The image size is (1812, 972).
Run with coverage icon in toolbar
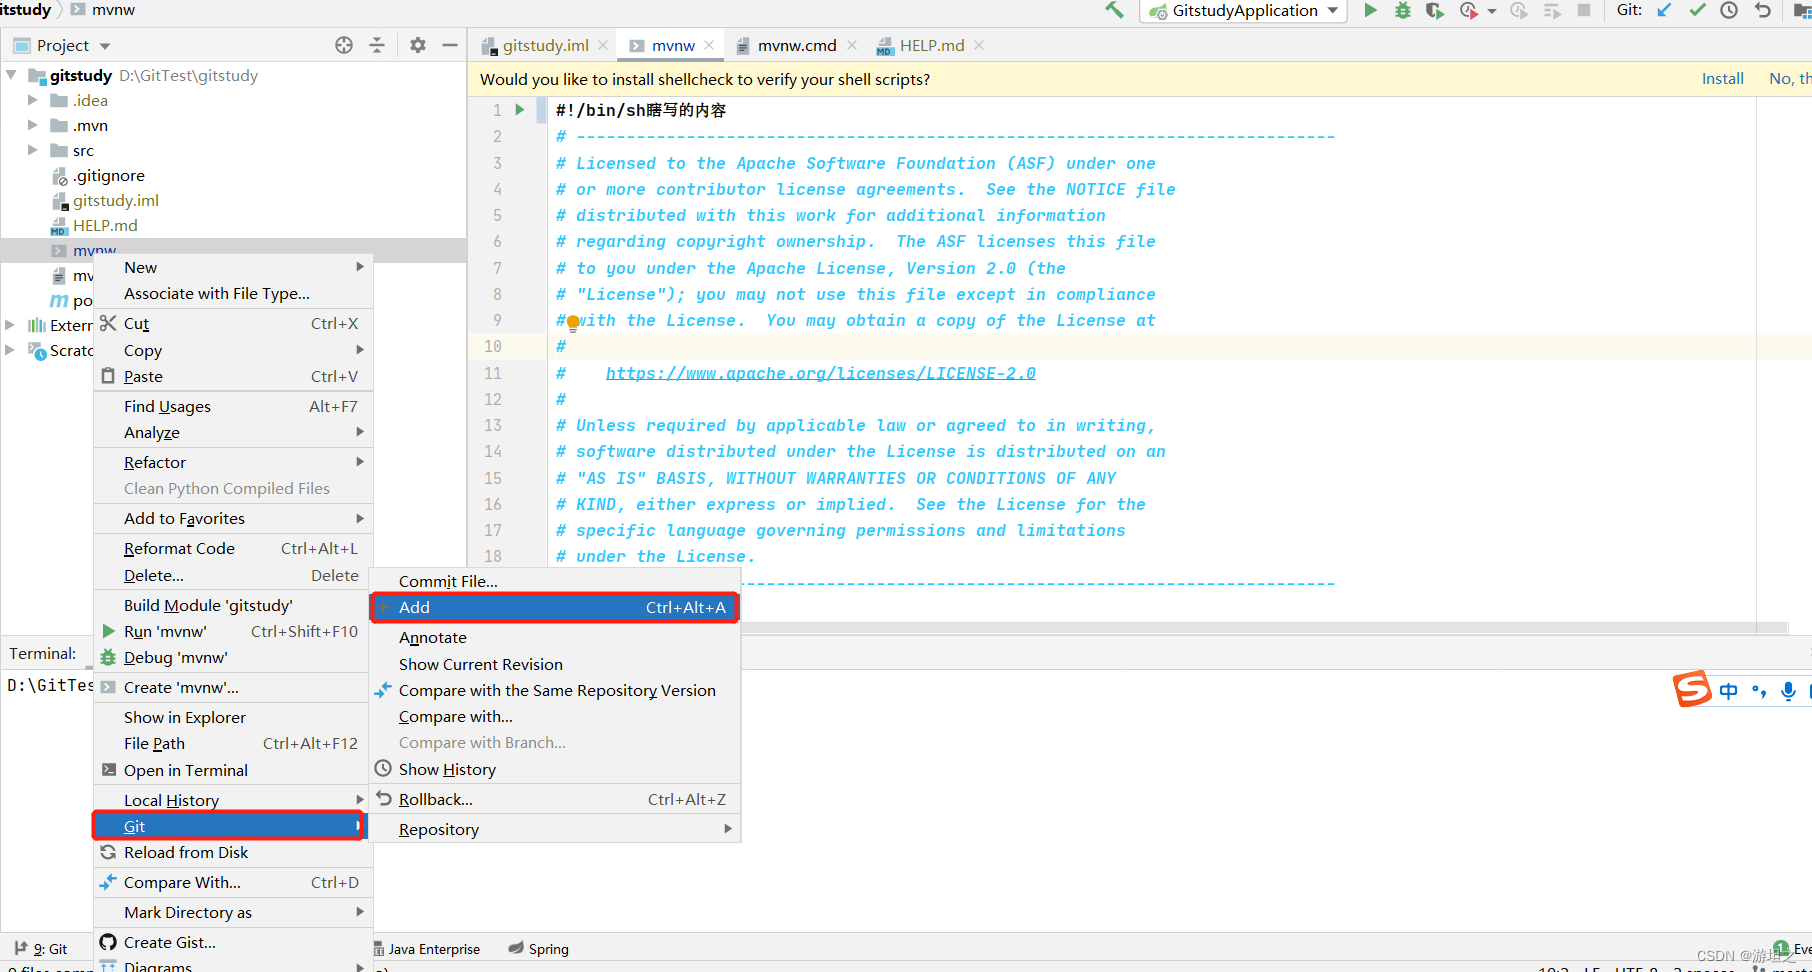click(x=1435, y=10)
